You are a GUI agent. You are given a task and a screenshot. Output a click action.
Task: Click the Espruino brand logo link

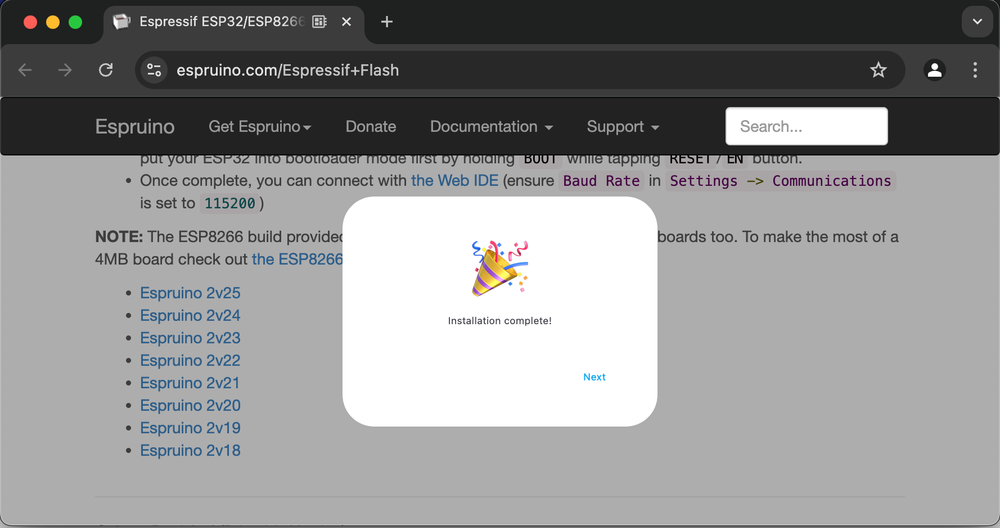tap(135, 126)
